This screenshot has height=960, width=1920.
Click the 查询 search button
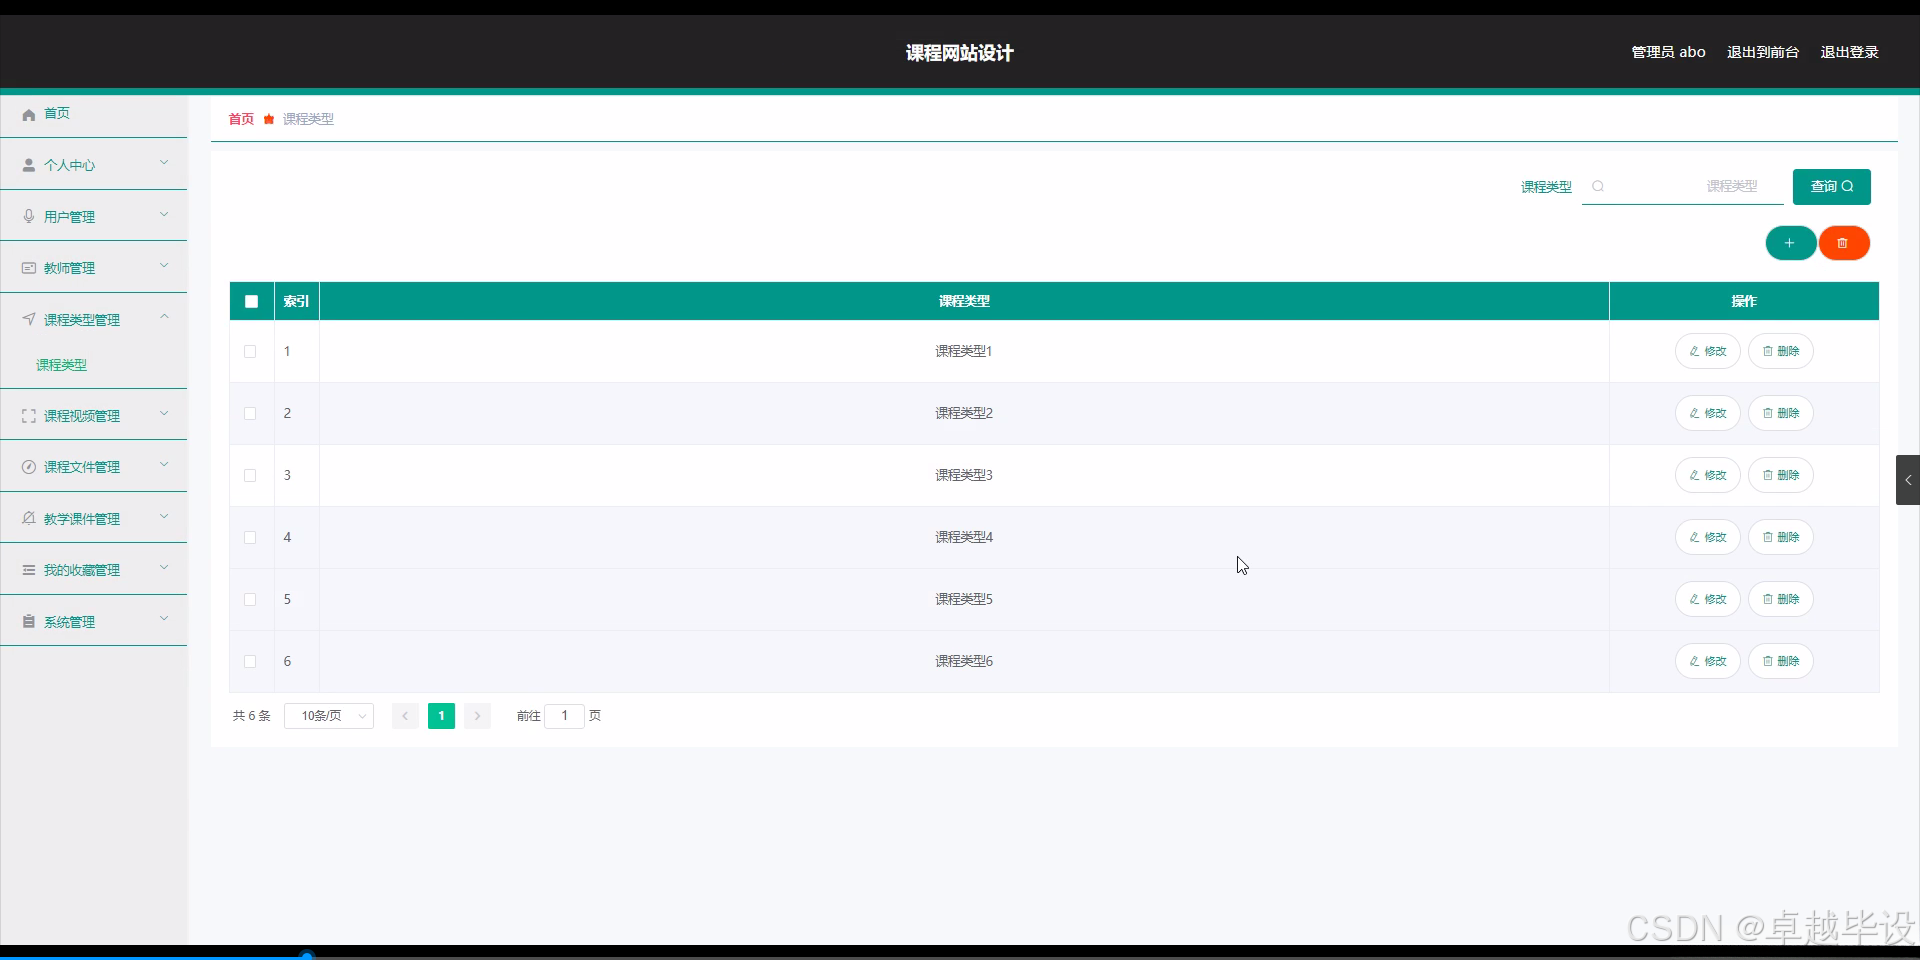(1831, 187)
